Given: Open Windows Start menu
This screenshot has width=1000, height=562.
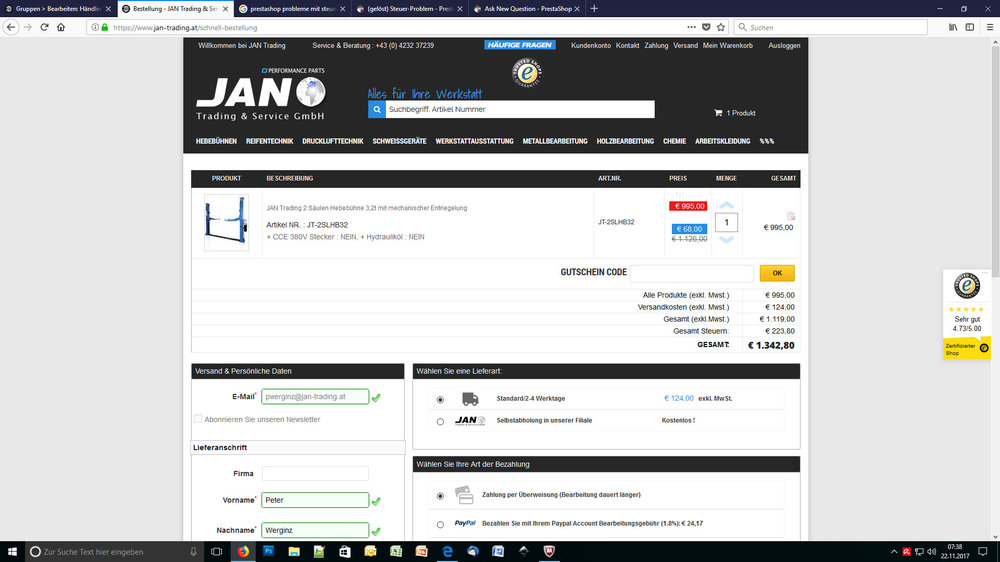Looking at the screenshot, I should 12,552.
